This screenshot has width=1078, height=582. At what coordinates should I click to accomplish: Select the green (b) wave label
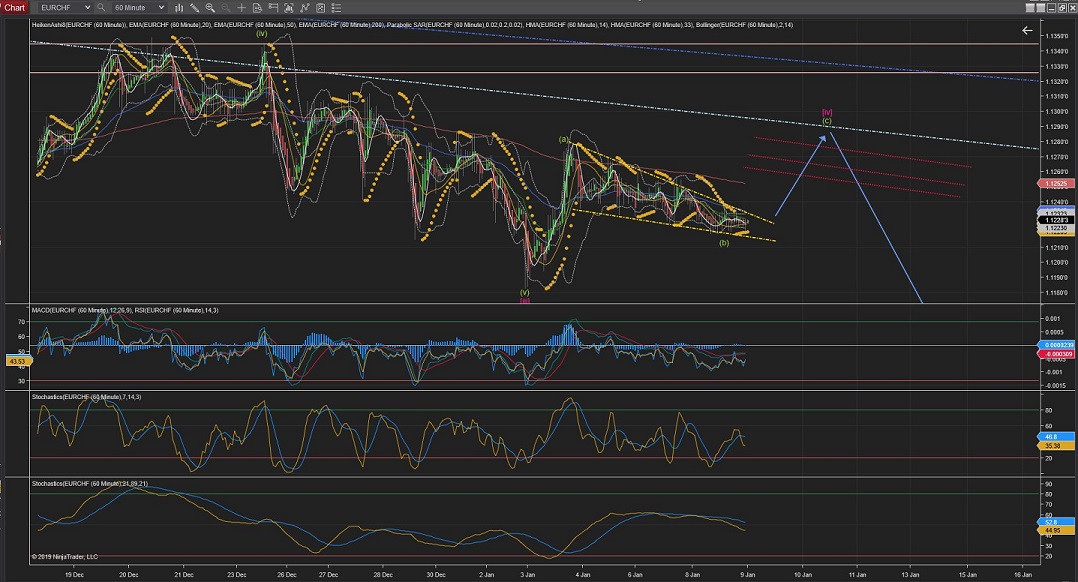click(x=724, y=243)
